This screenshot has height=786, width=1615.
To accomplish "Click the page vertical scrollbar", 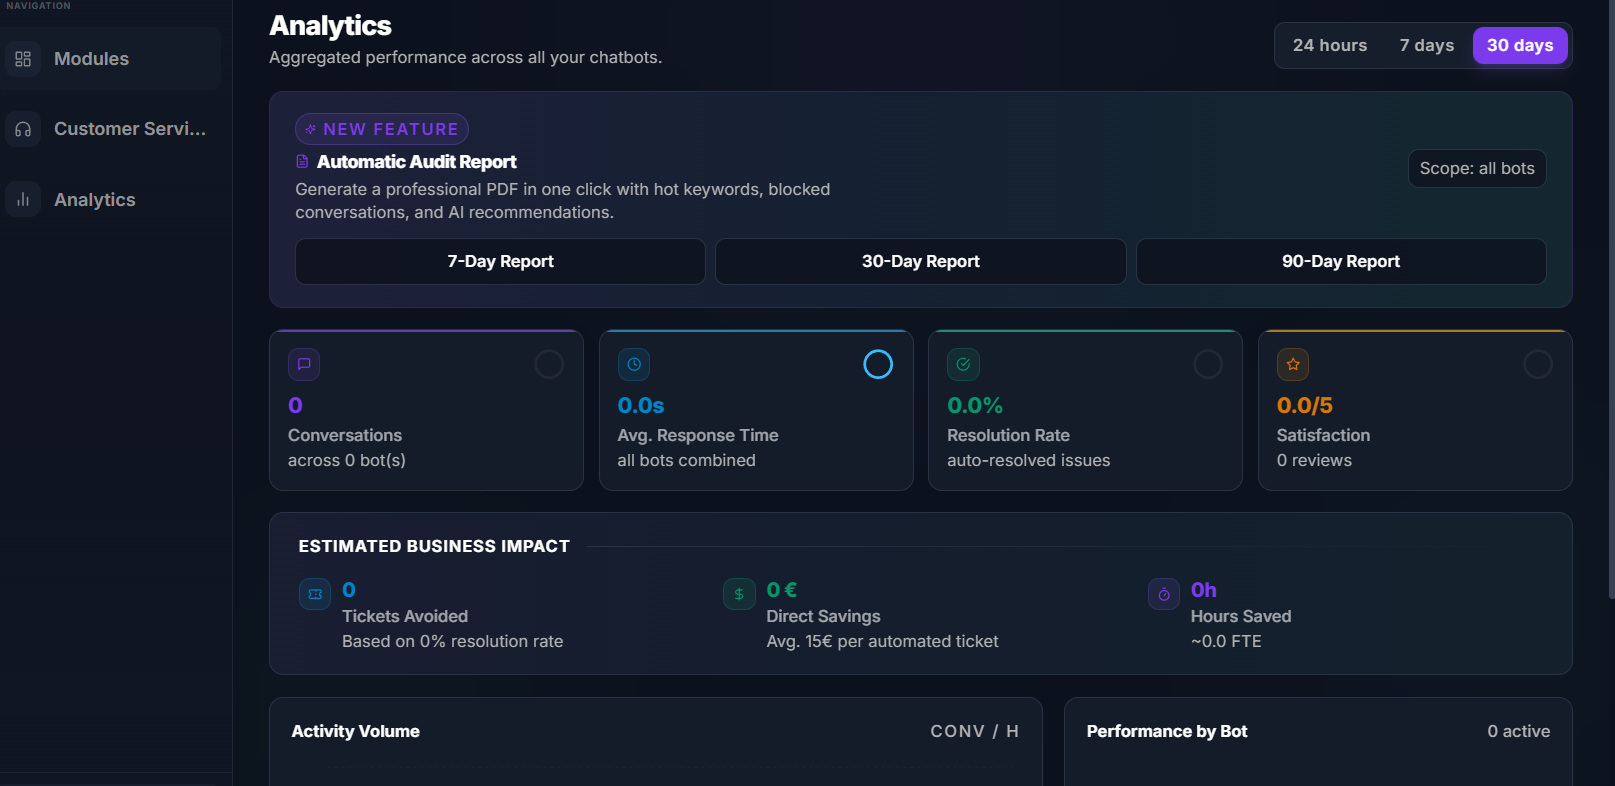I will [1611, 299].
